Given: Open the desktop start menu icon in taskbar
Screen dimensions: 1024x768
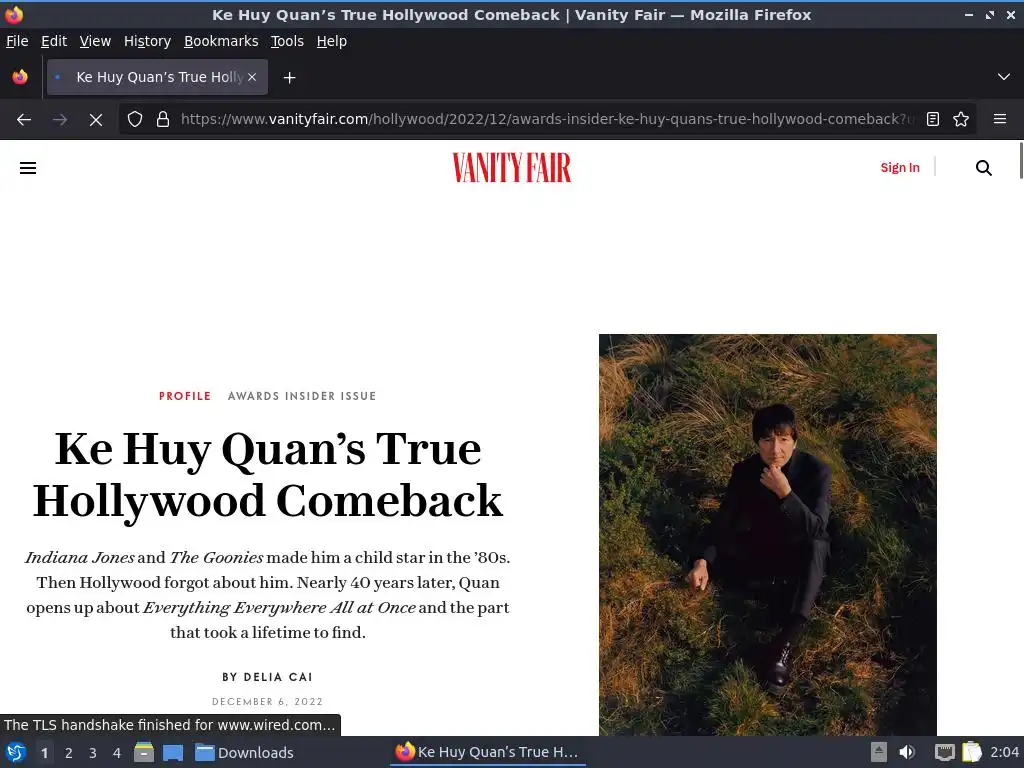Looking at the screenshot, I should click(x=16, y=752).
